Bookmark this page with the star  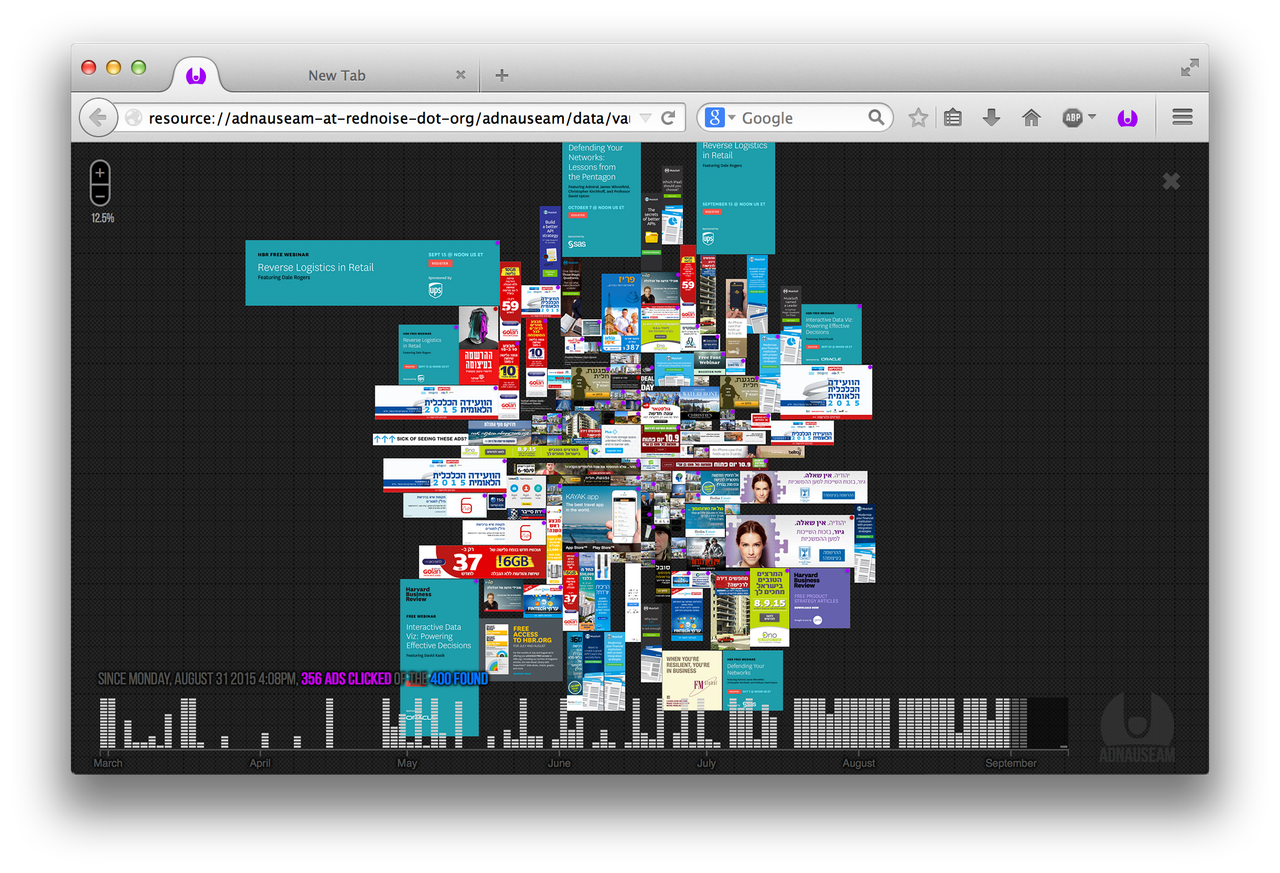click(918, 118)
